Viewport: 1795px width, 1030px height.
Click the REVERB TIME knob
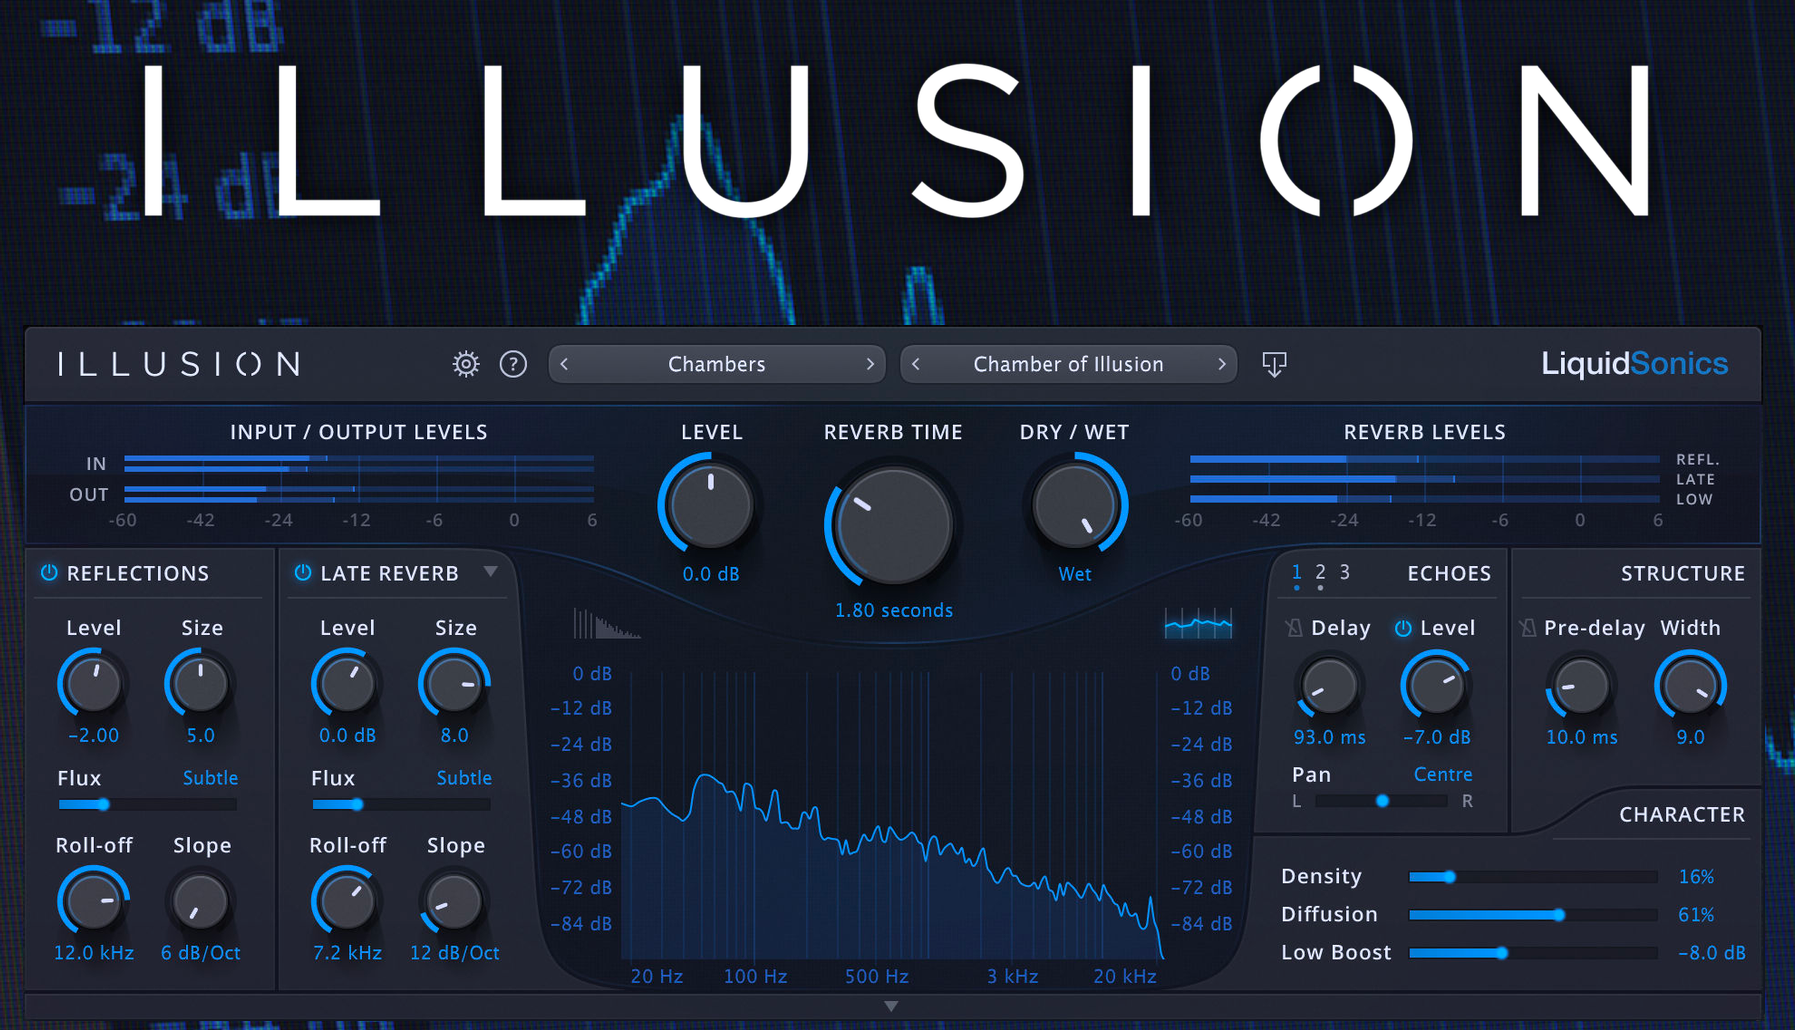click(893, 524)
